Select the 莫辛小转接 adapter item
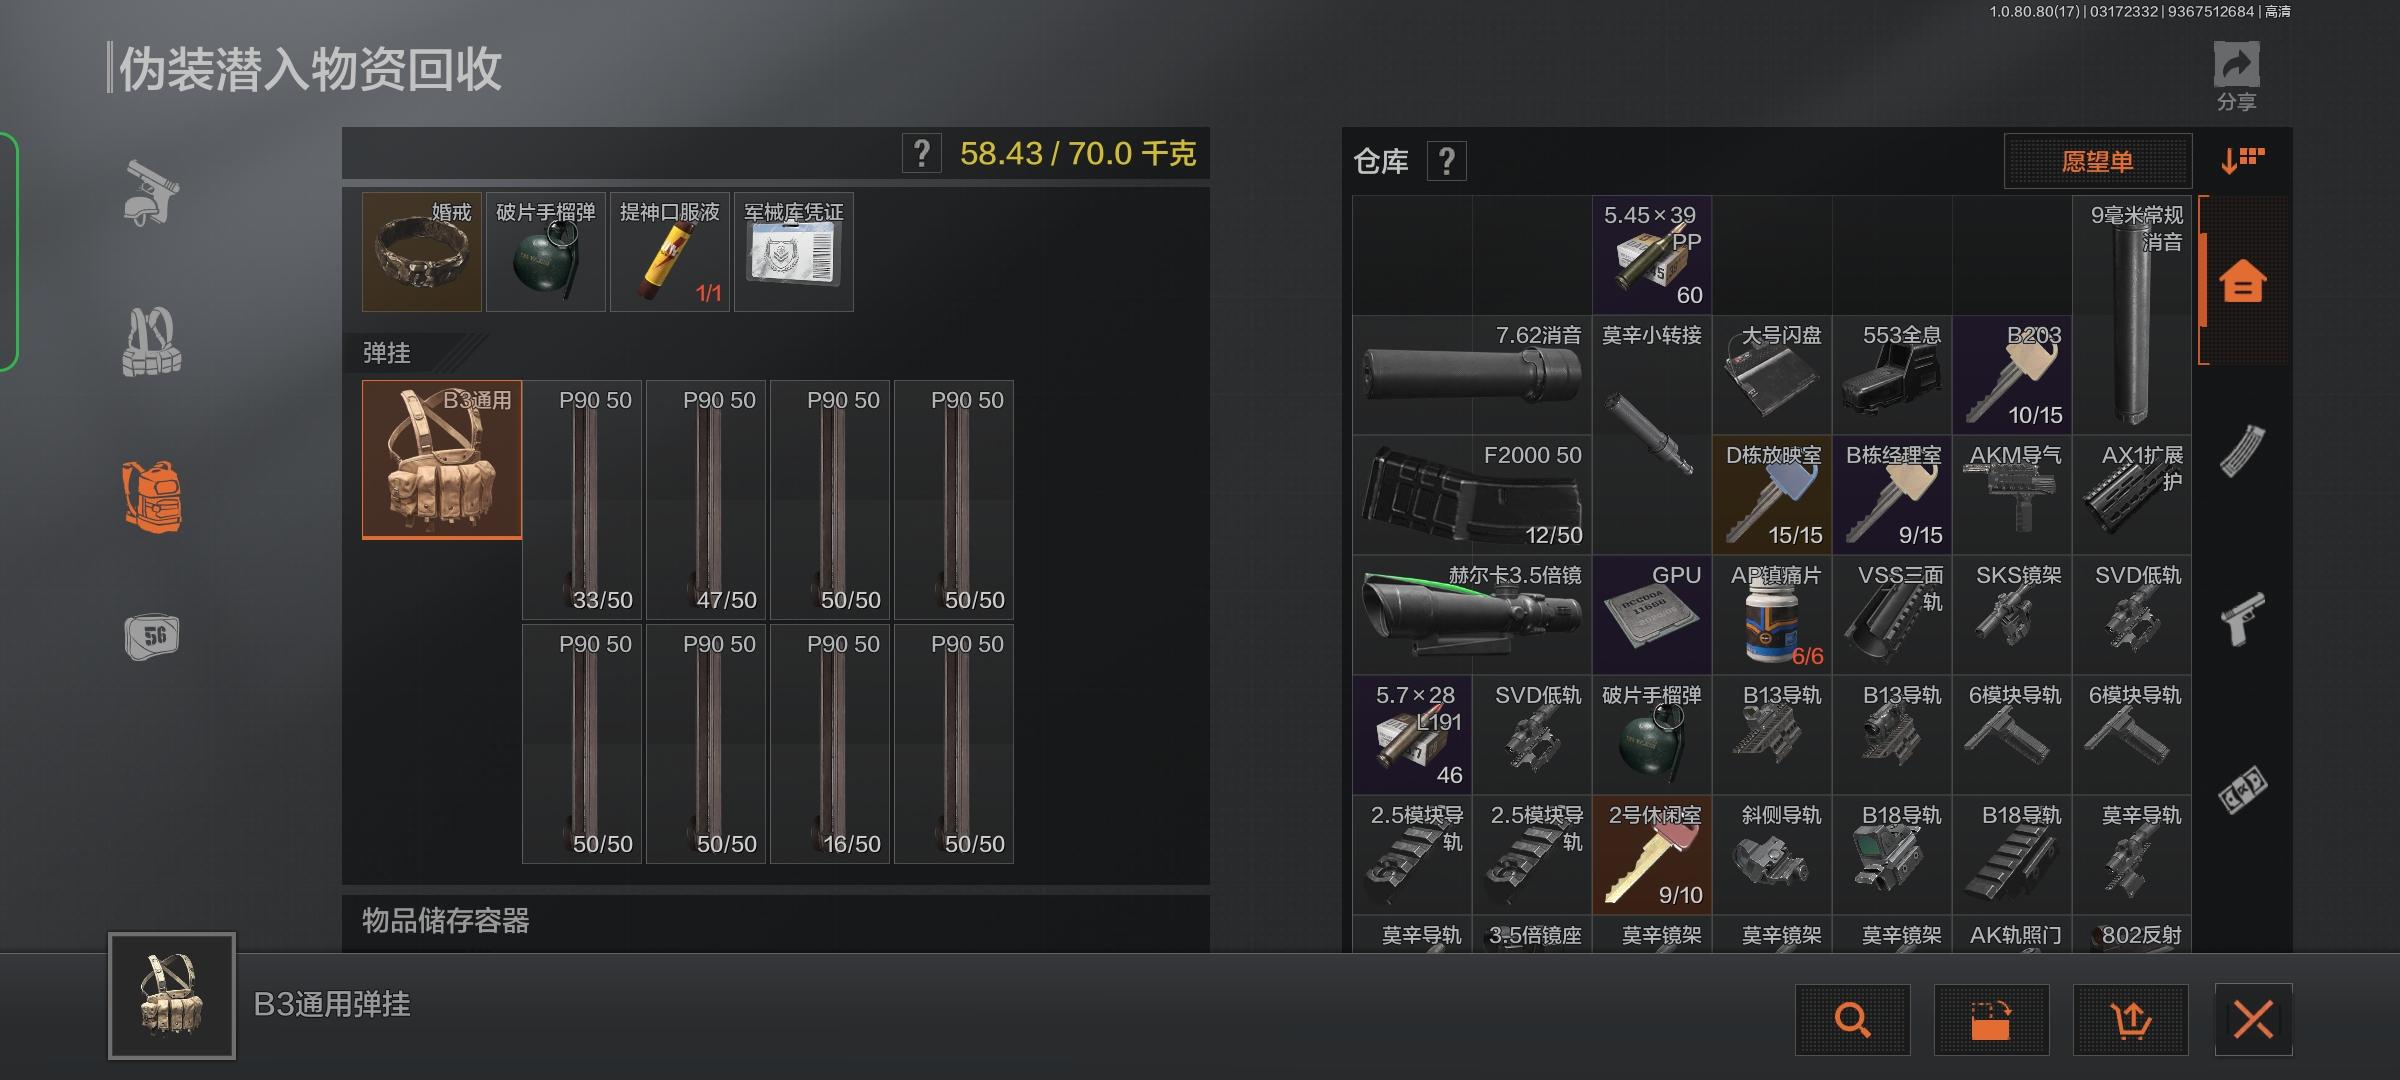The image size is (2400, 1080). (1652, 436)
